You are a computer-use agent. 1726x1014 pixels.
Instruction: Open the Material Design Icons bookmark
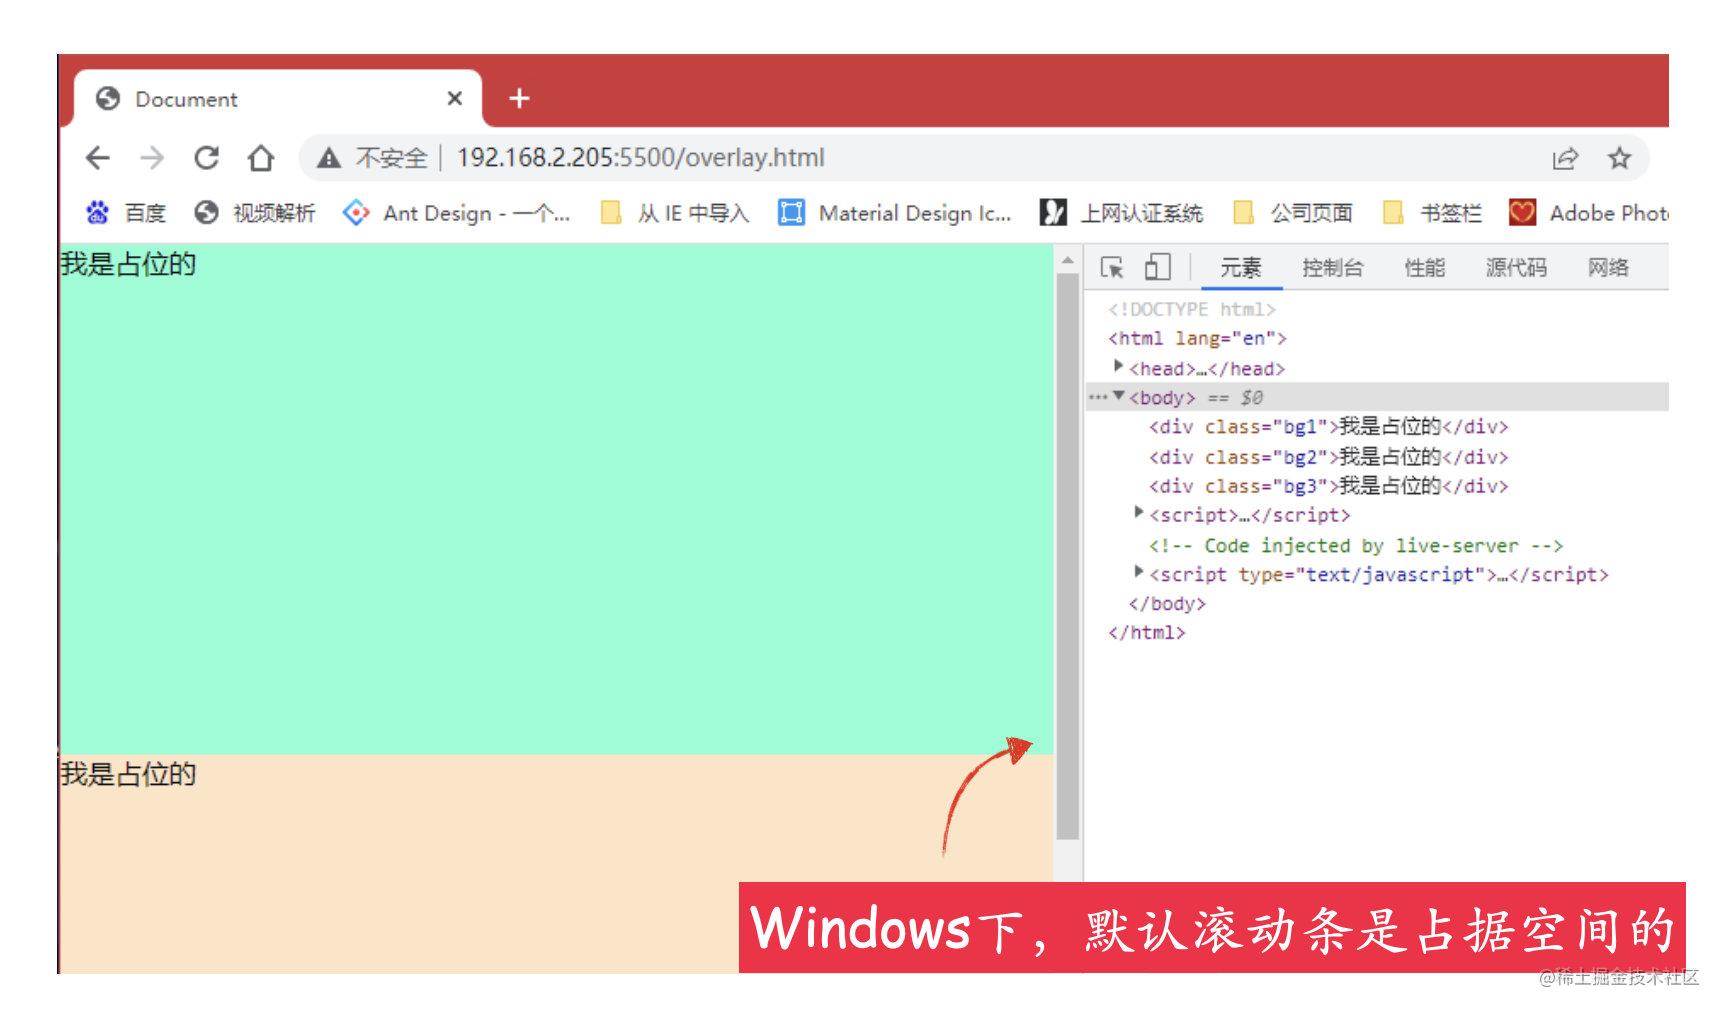(x=895, y=213)
